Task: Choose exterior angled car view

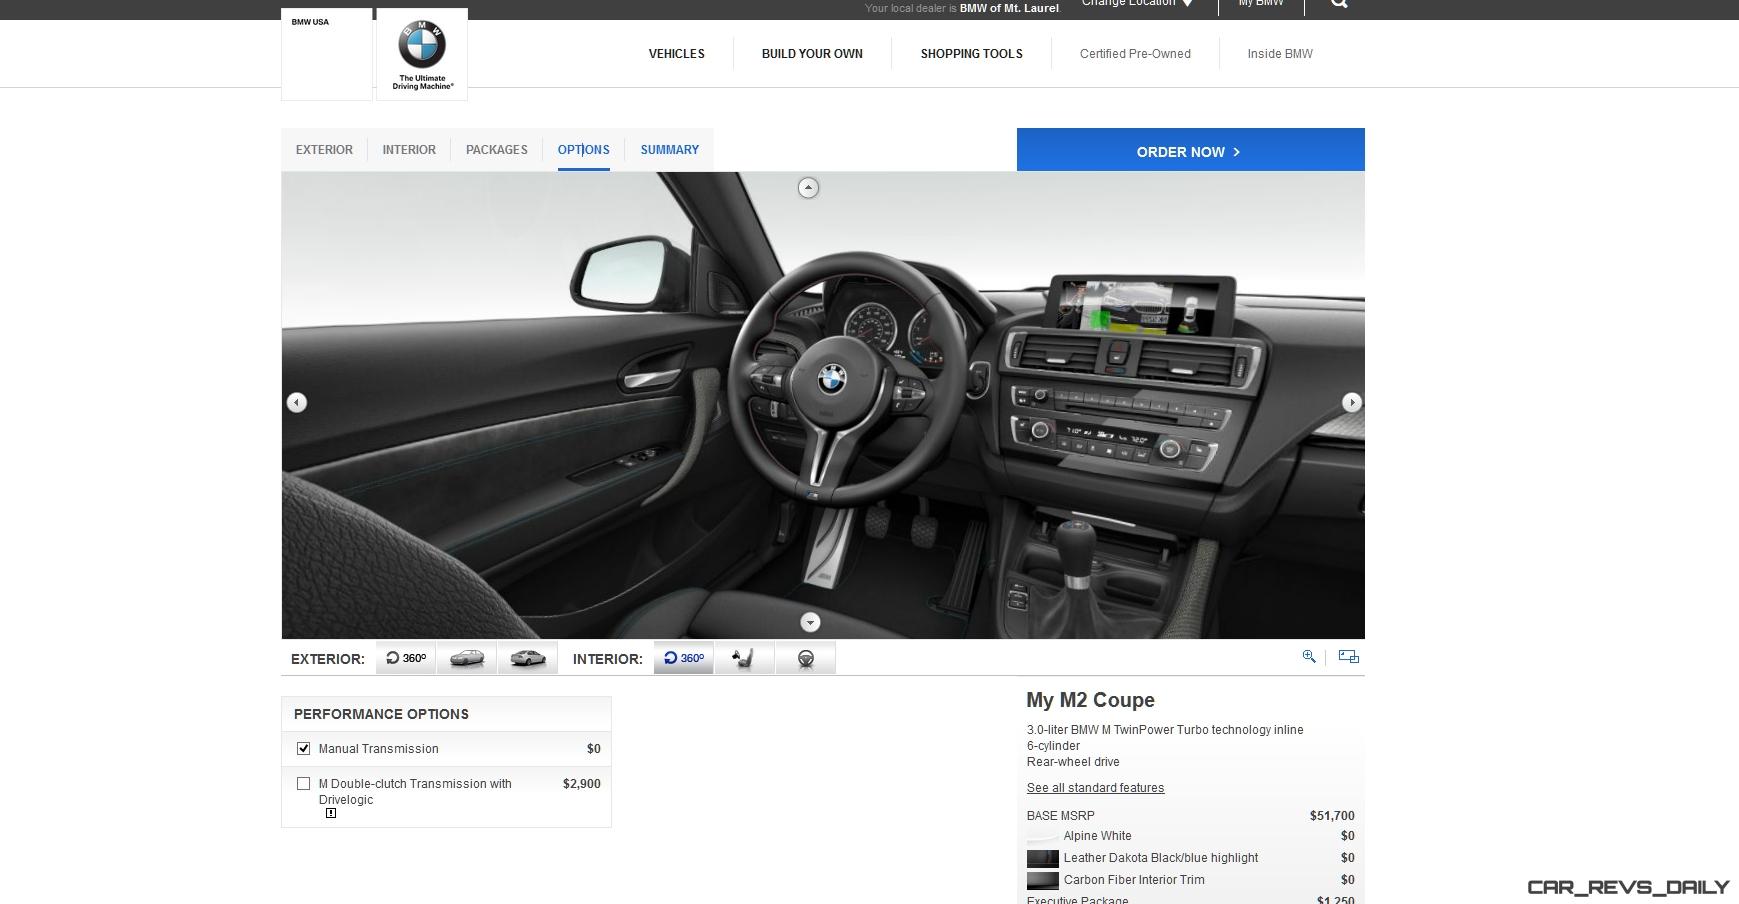Action: coord(528,658)
